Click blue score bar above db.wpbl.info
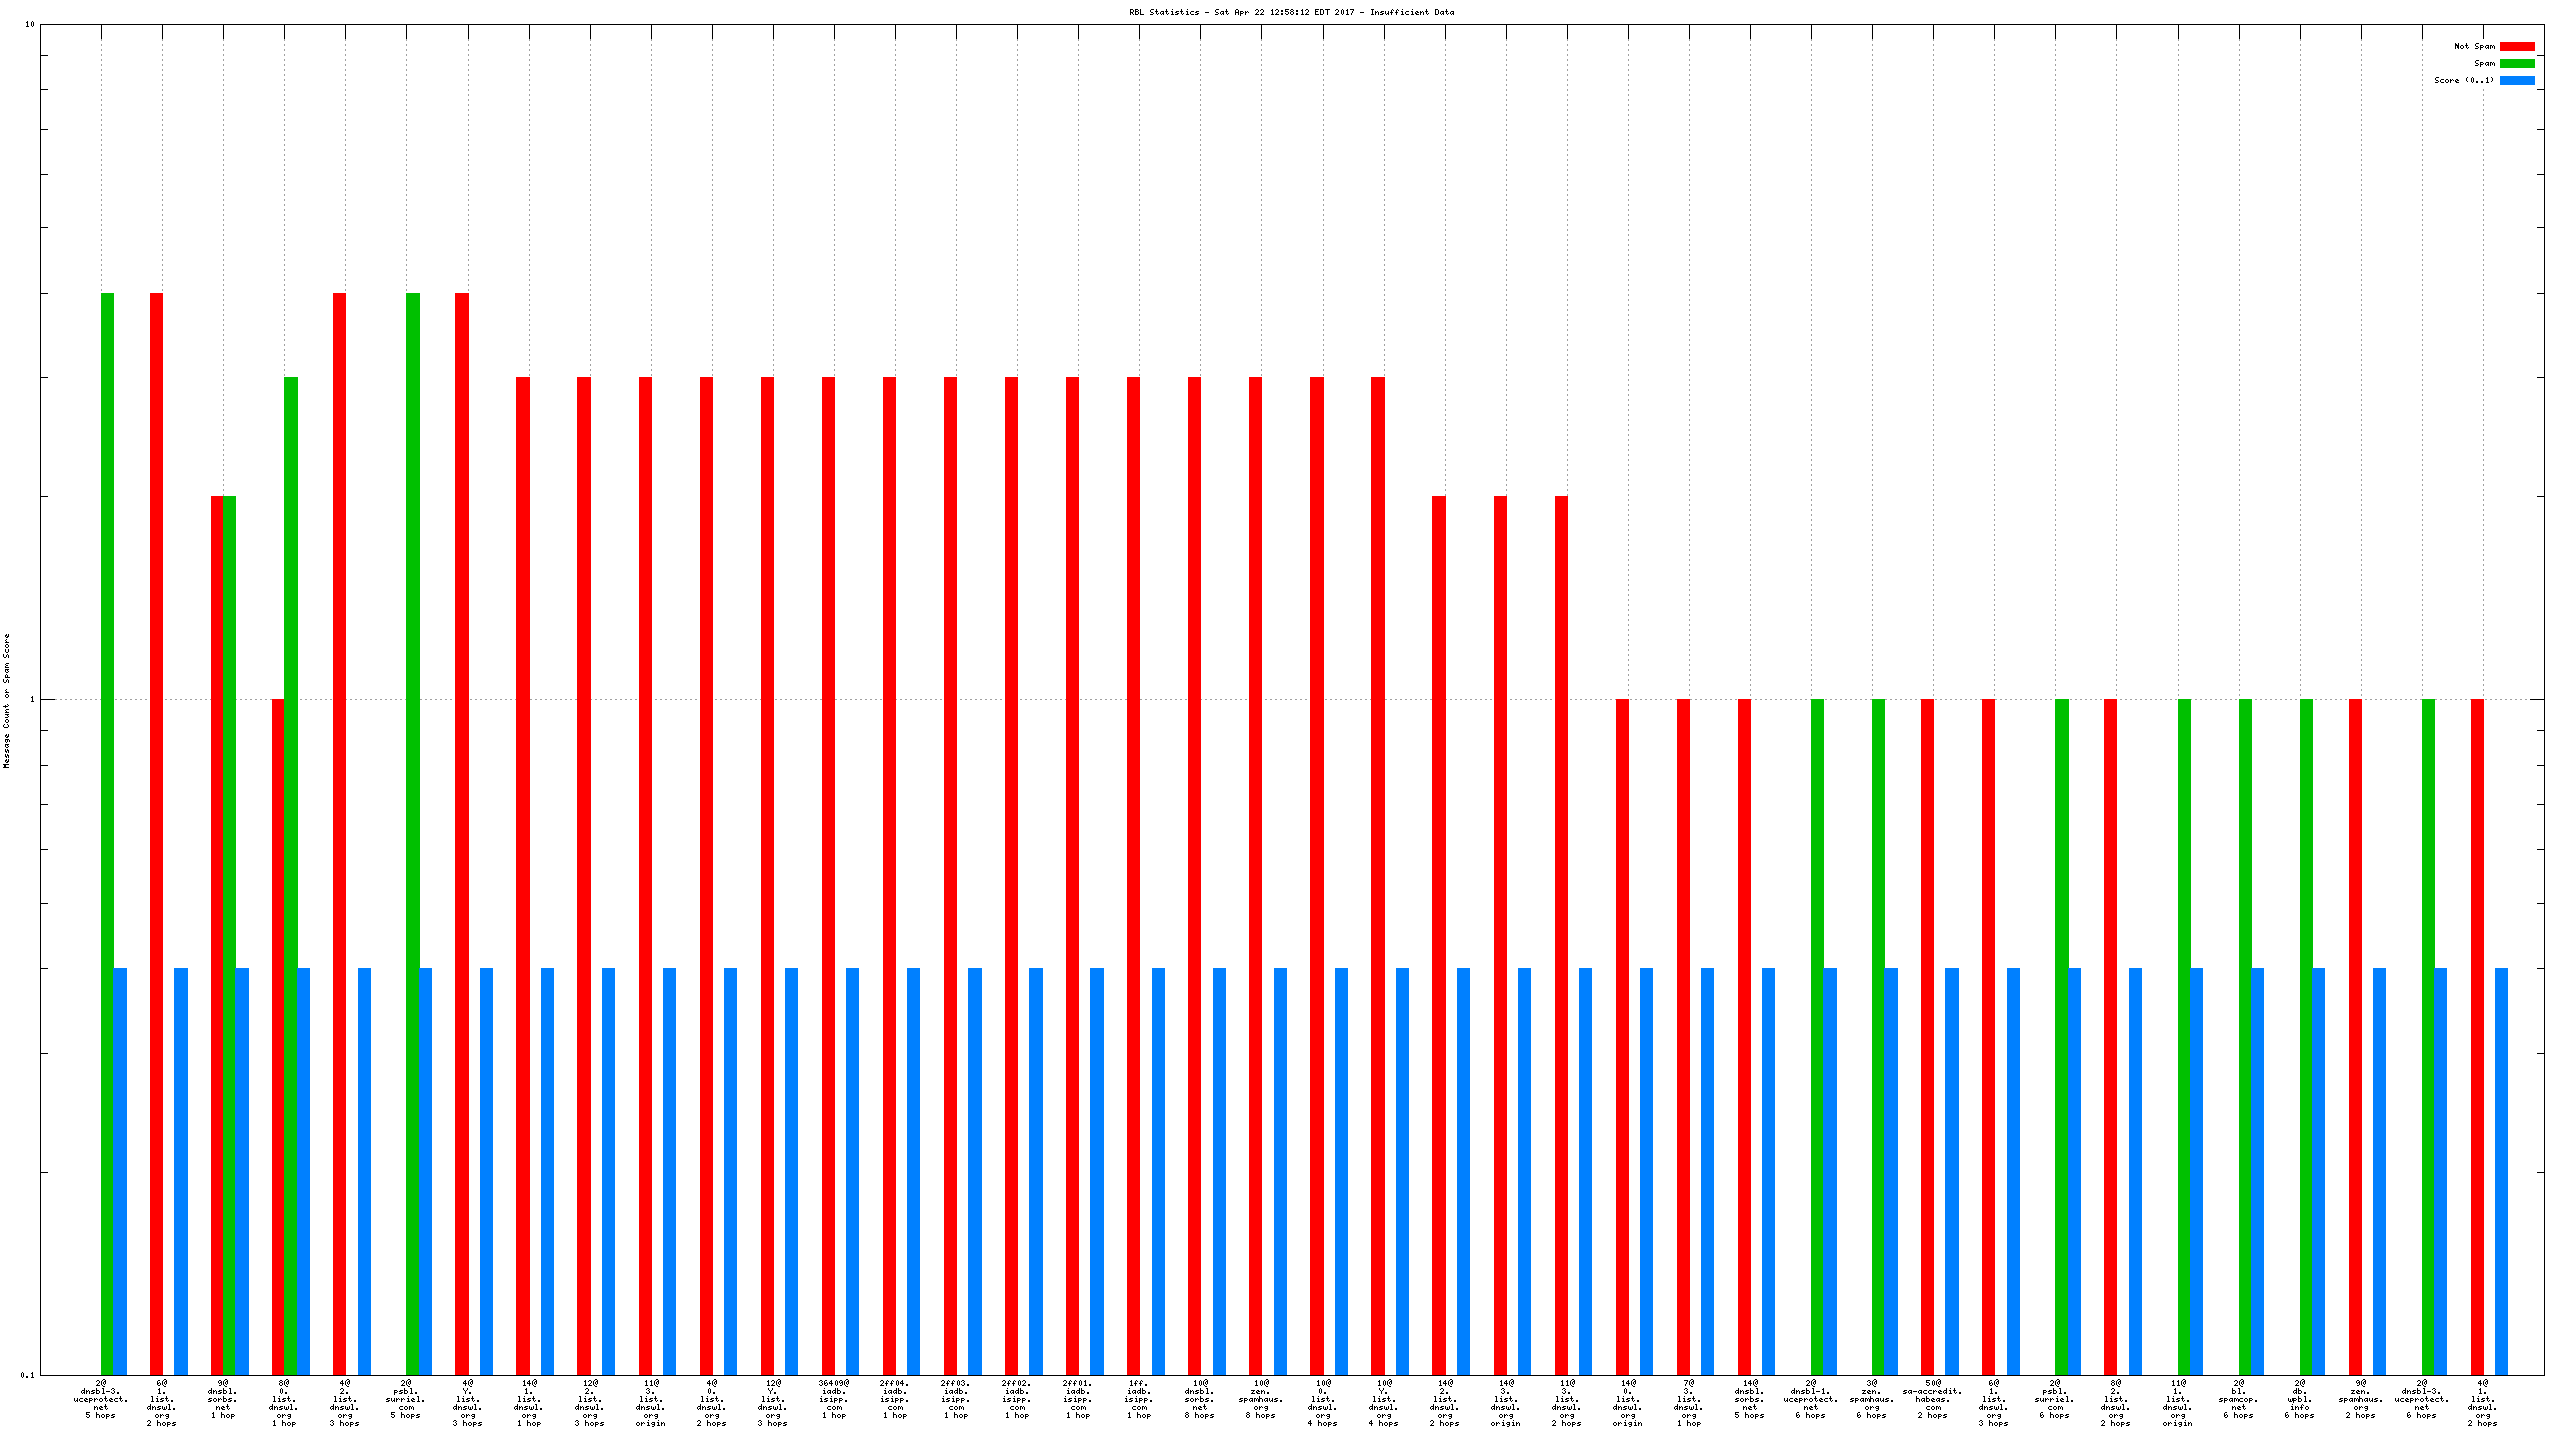Screen dimensions: 2560x1440 [x=2318, y=1170]
